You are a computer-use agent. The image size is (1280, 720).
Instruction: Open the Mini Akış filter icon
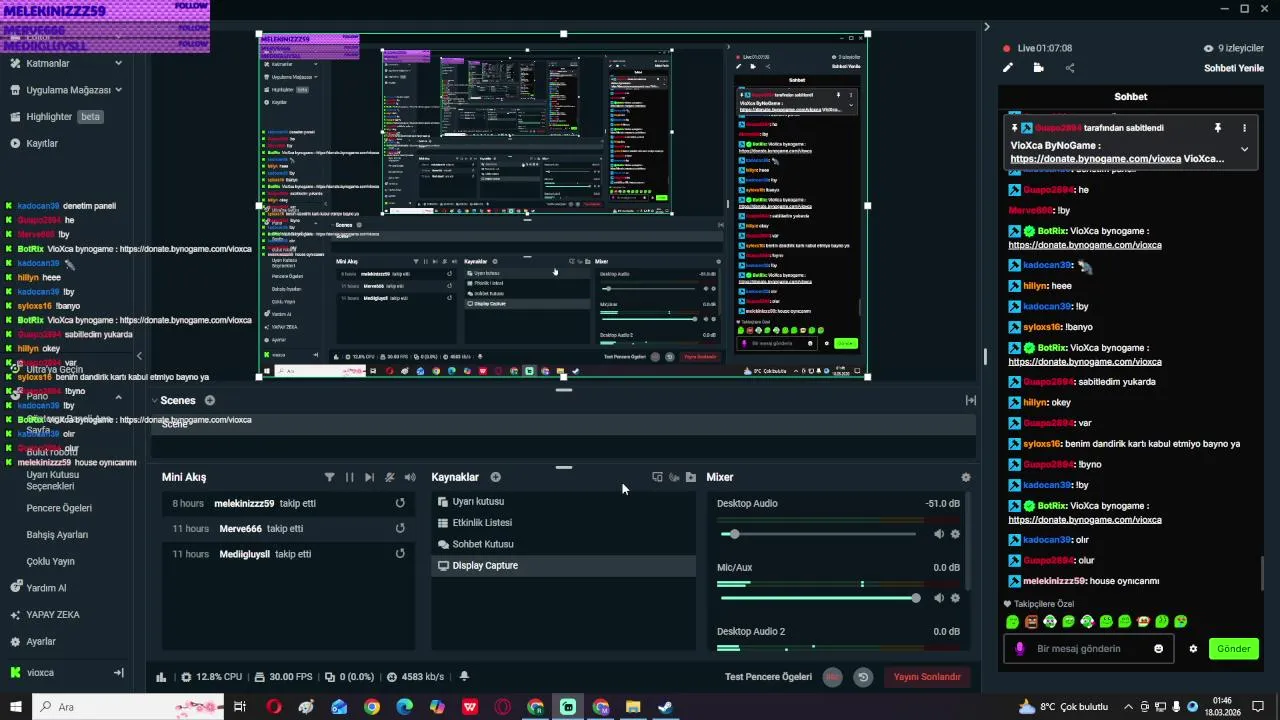click(329, 477)
